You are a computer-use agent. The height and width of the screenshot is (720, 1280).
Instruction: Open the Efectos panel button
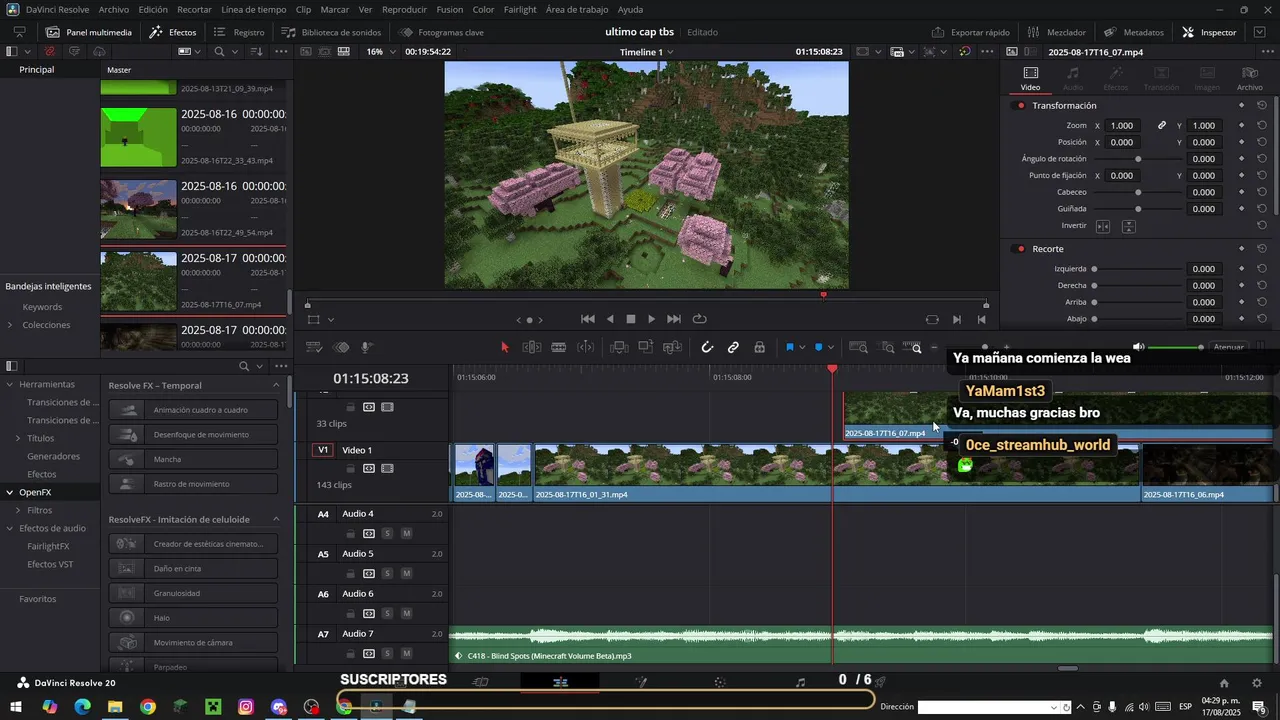(173, 32)
